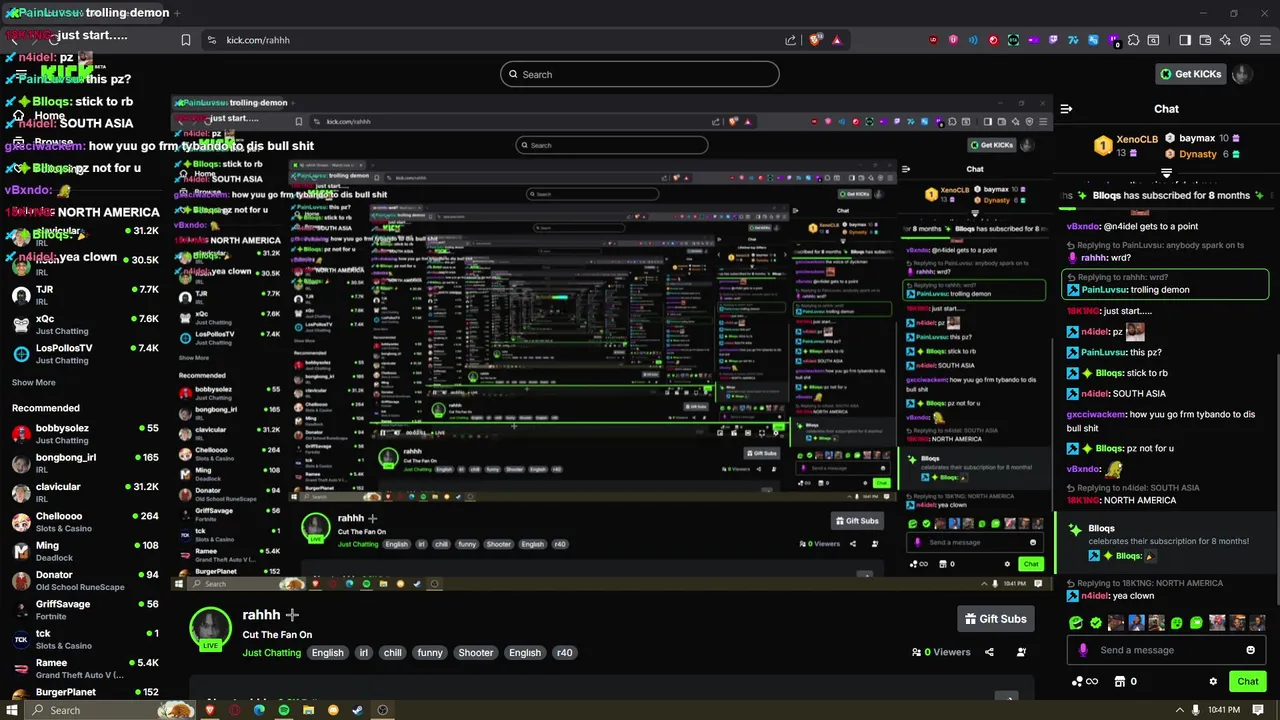Expand the pinned subscription banner arrow

1166,174
